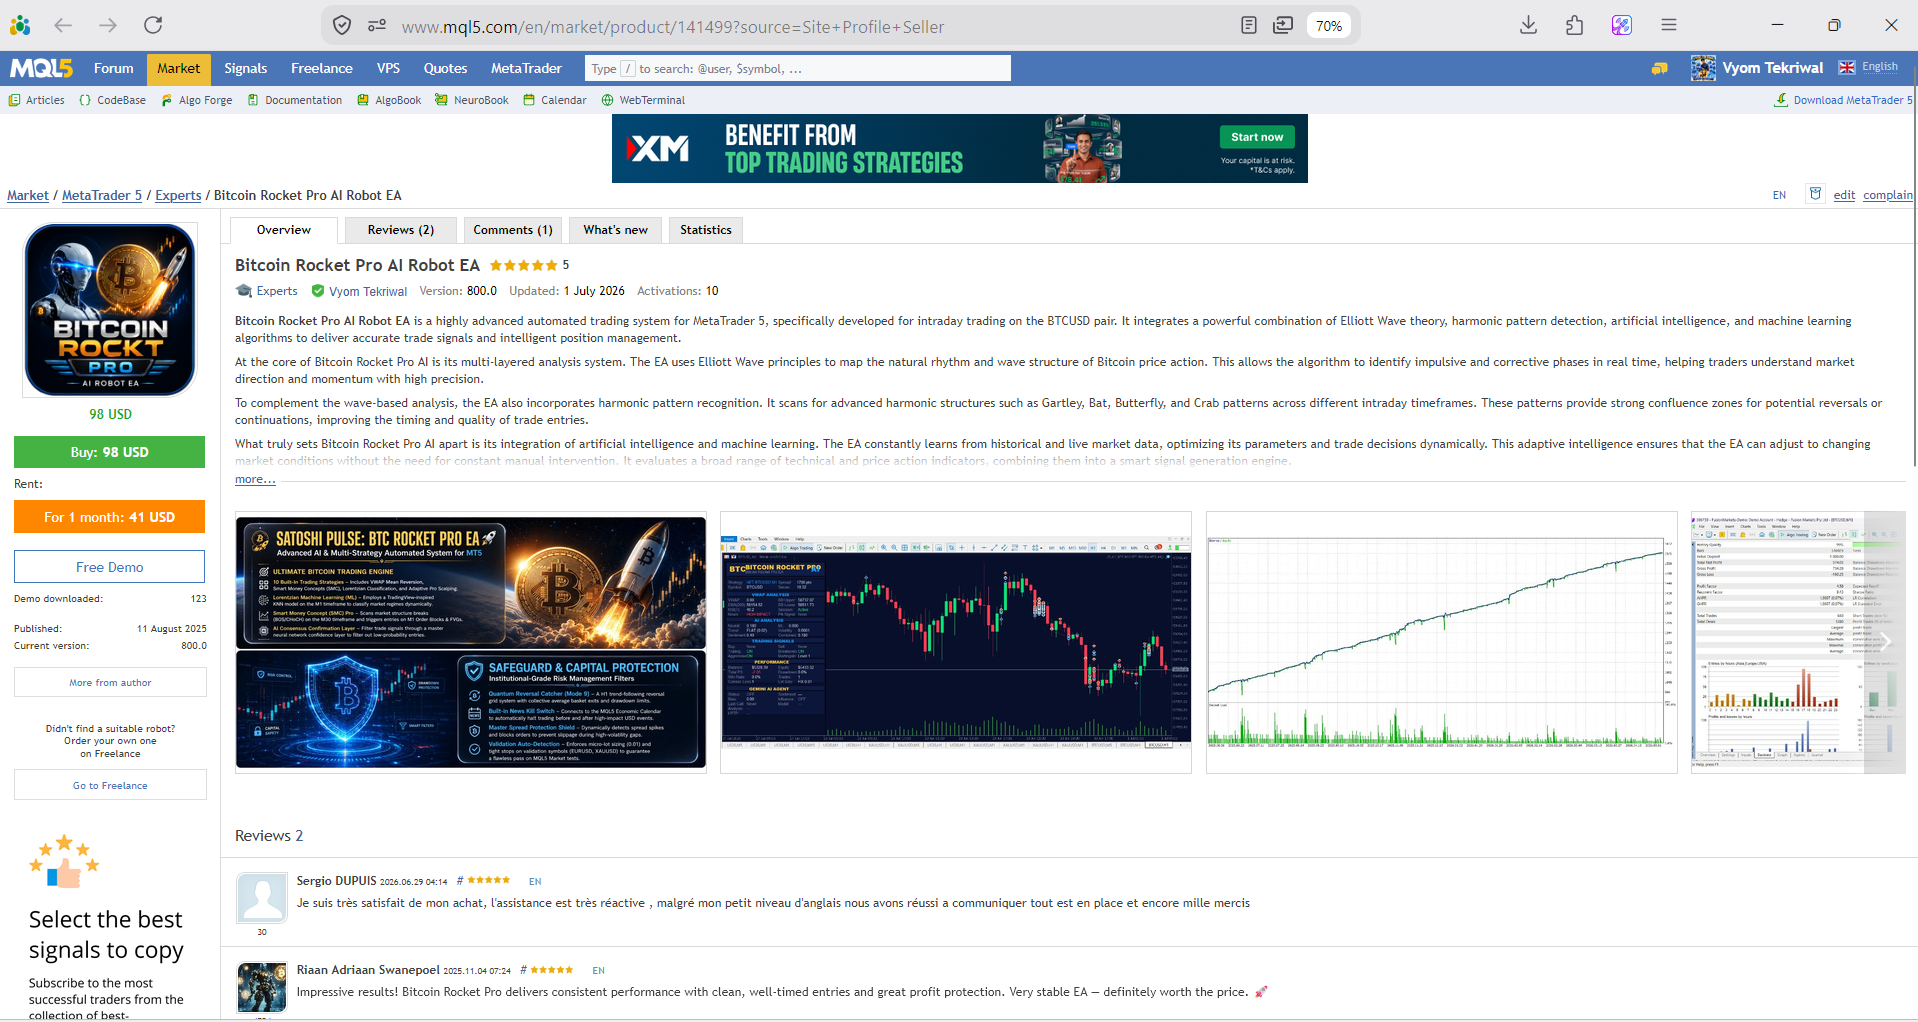This screenshot has width=1918, height=1022.
Task: Click the MetaTrader 5 breadcrumb link
Action: click(102, 195)
